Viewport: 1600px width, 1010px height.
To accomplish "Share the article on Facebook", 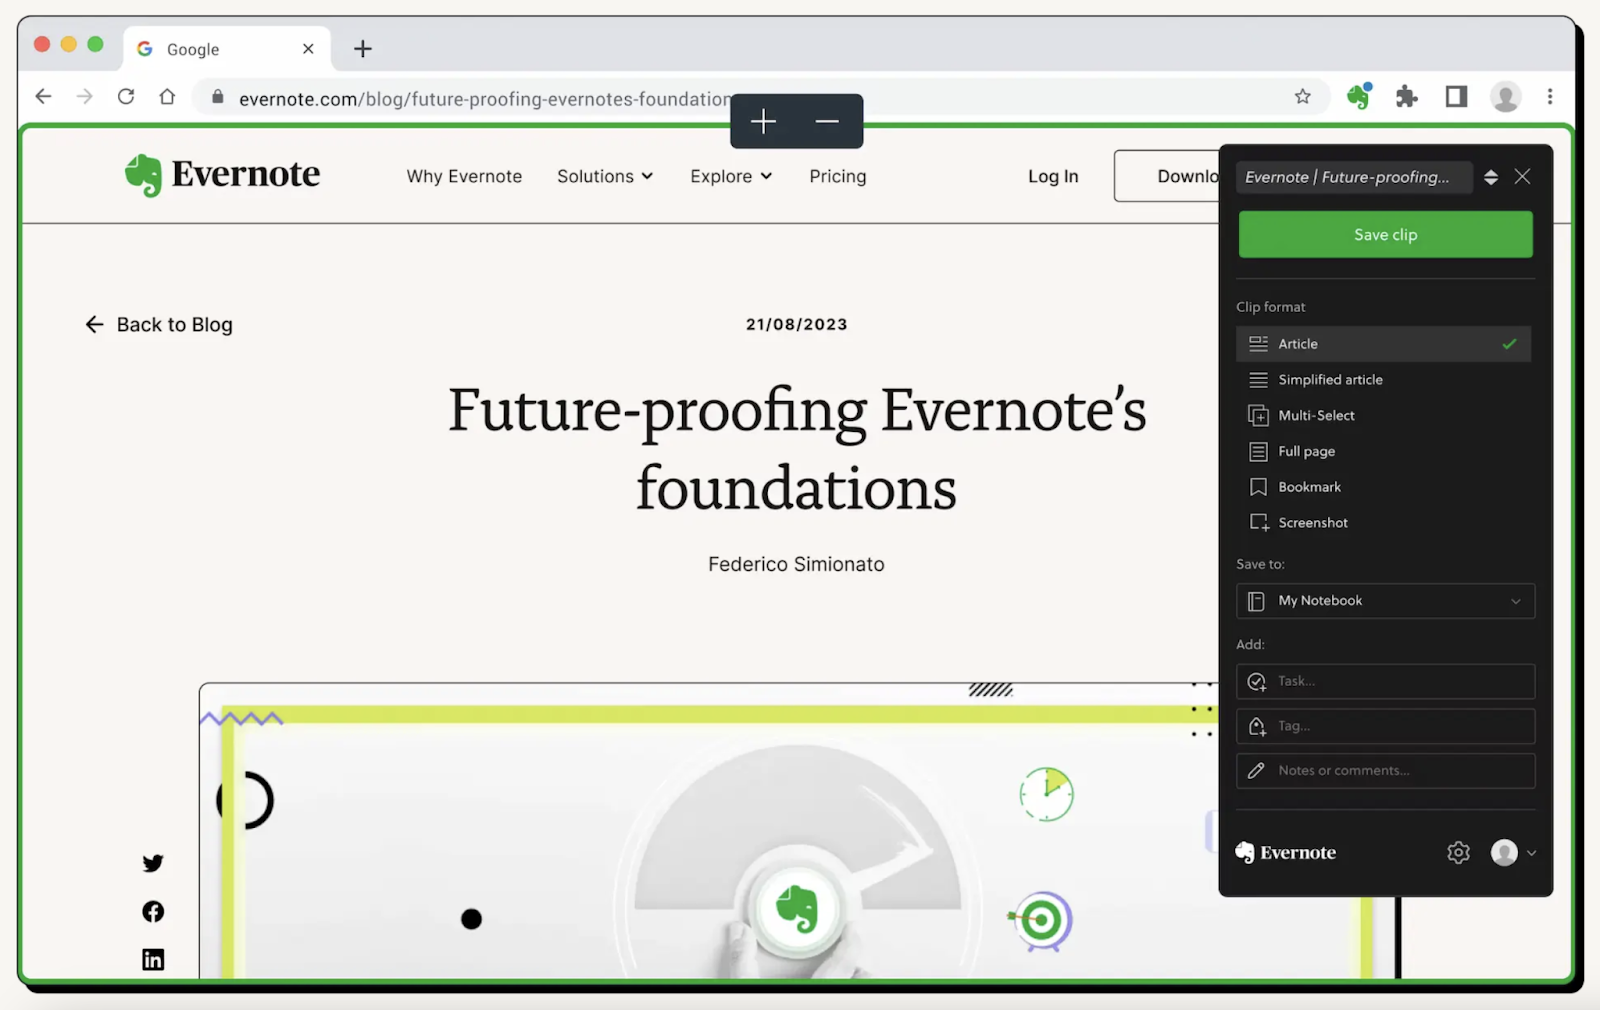I will point(153,911).
